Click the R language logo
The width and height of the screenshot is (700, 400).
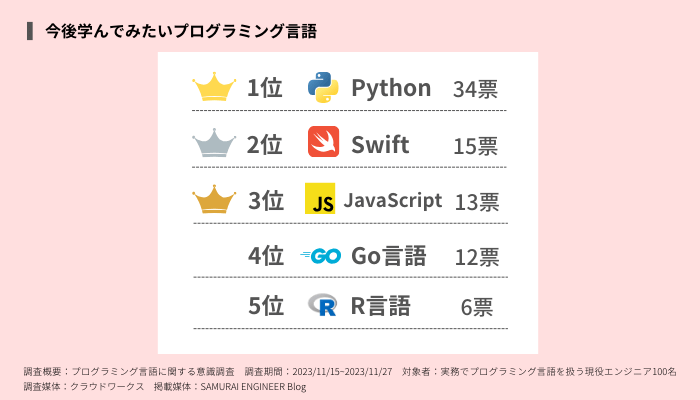[323, 306]
